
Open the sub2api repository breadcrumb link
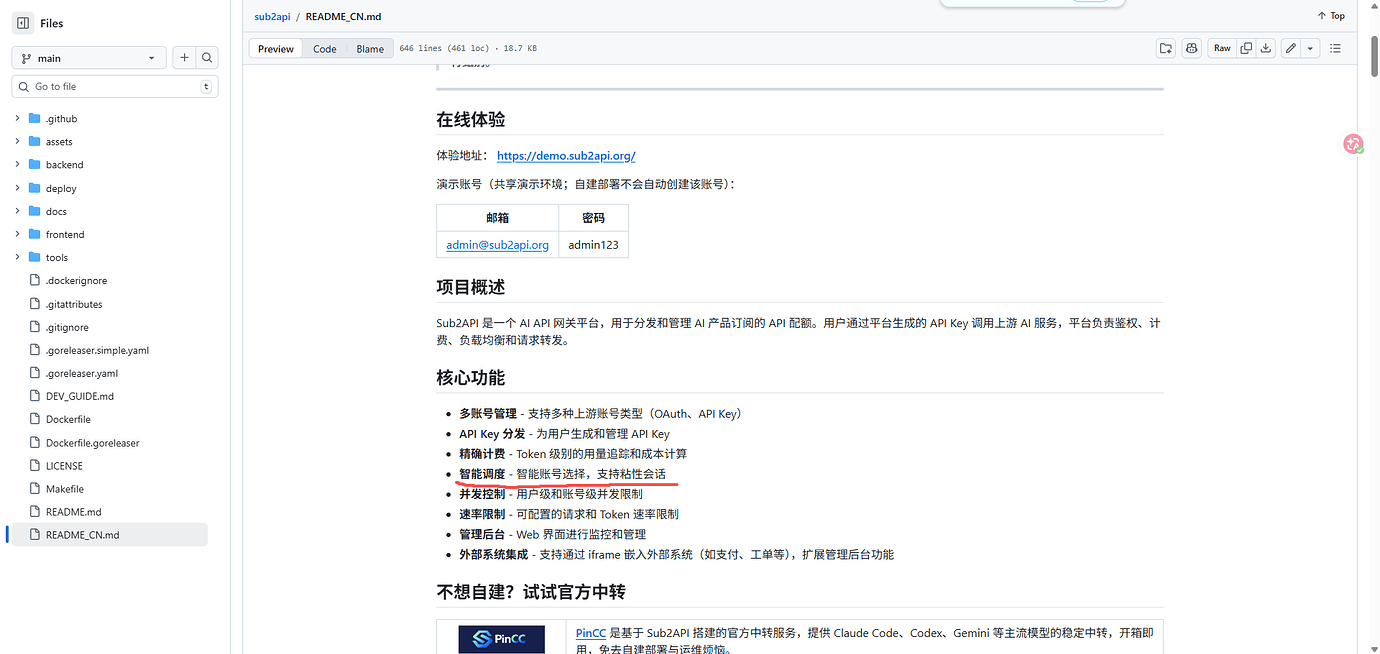pyautogui.click(x=270, y=17)
